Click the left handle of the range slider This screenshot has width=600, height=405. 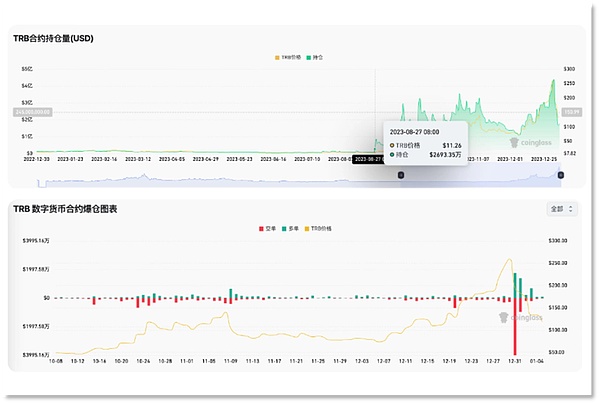[401, 175]
